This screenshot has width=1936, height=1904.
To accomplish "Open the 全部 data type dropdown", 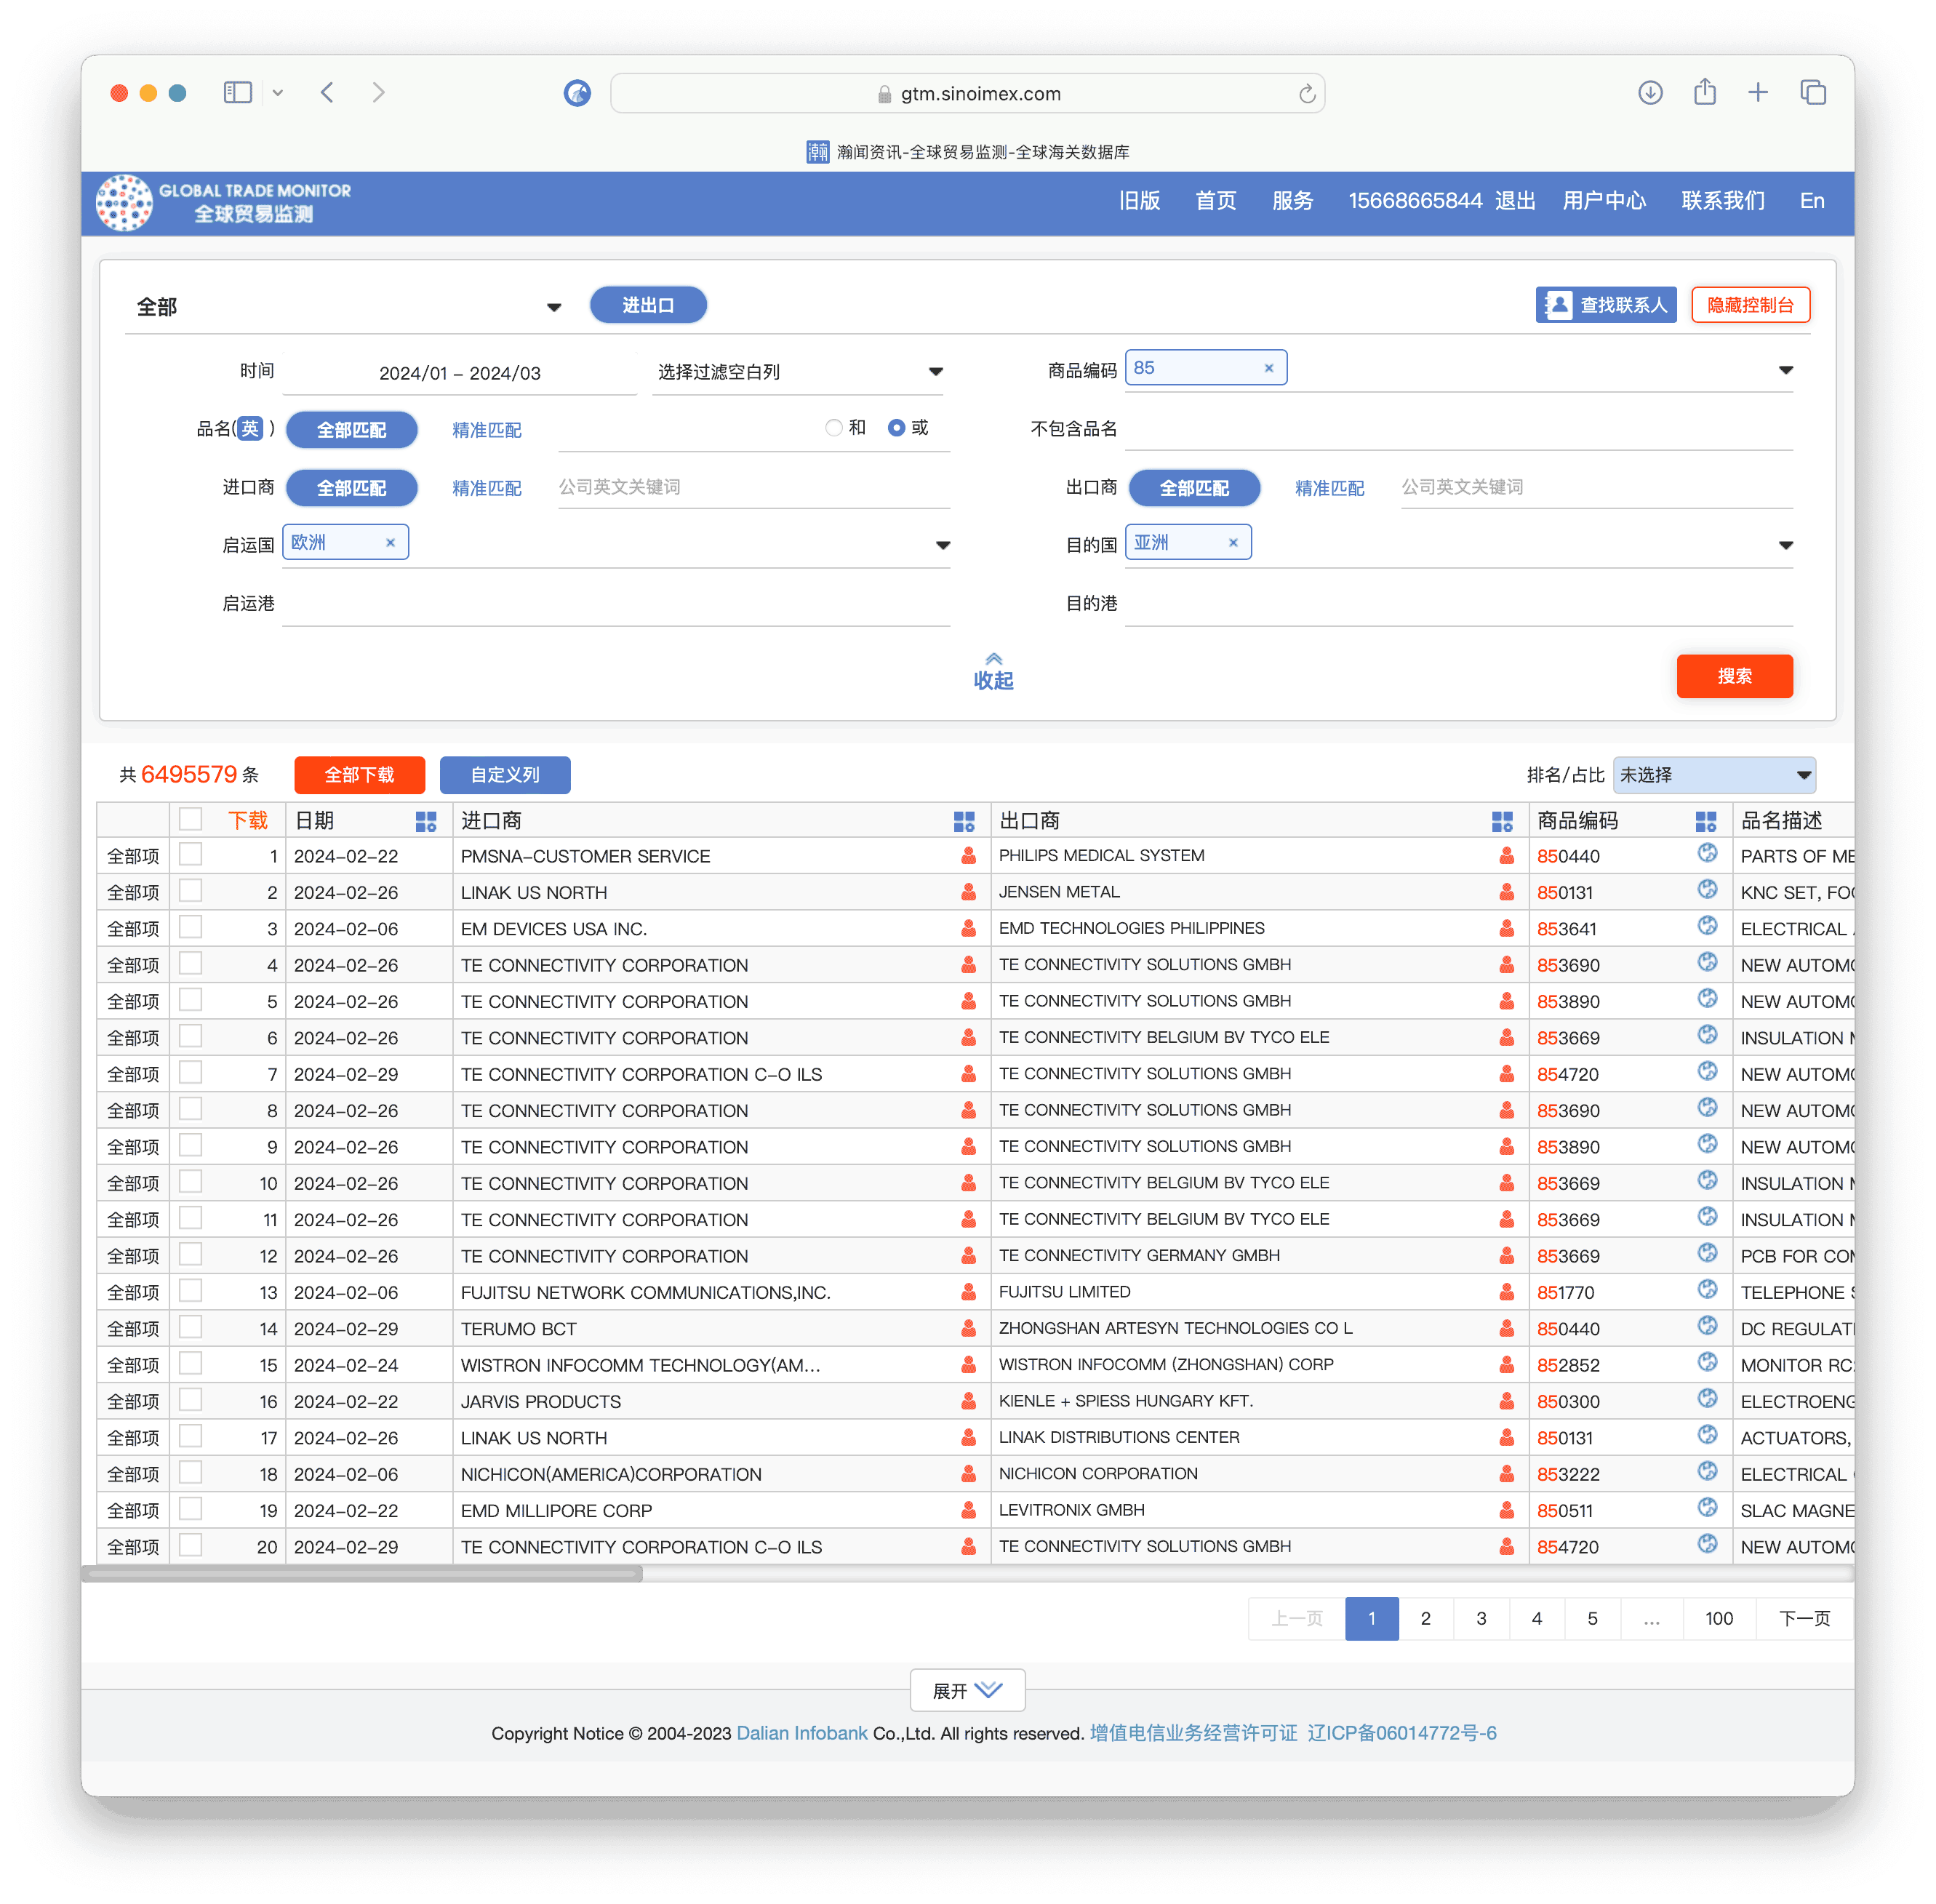I will click(349, 307).
